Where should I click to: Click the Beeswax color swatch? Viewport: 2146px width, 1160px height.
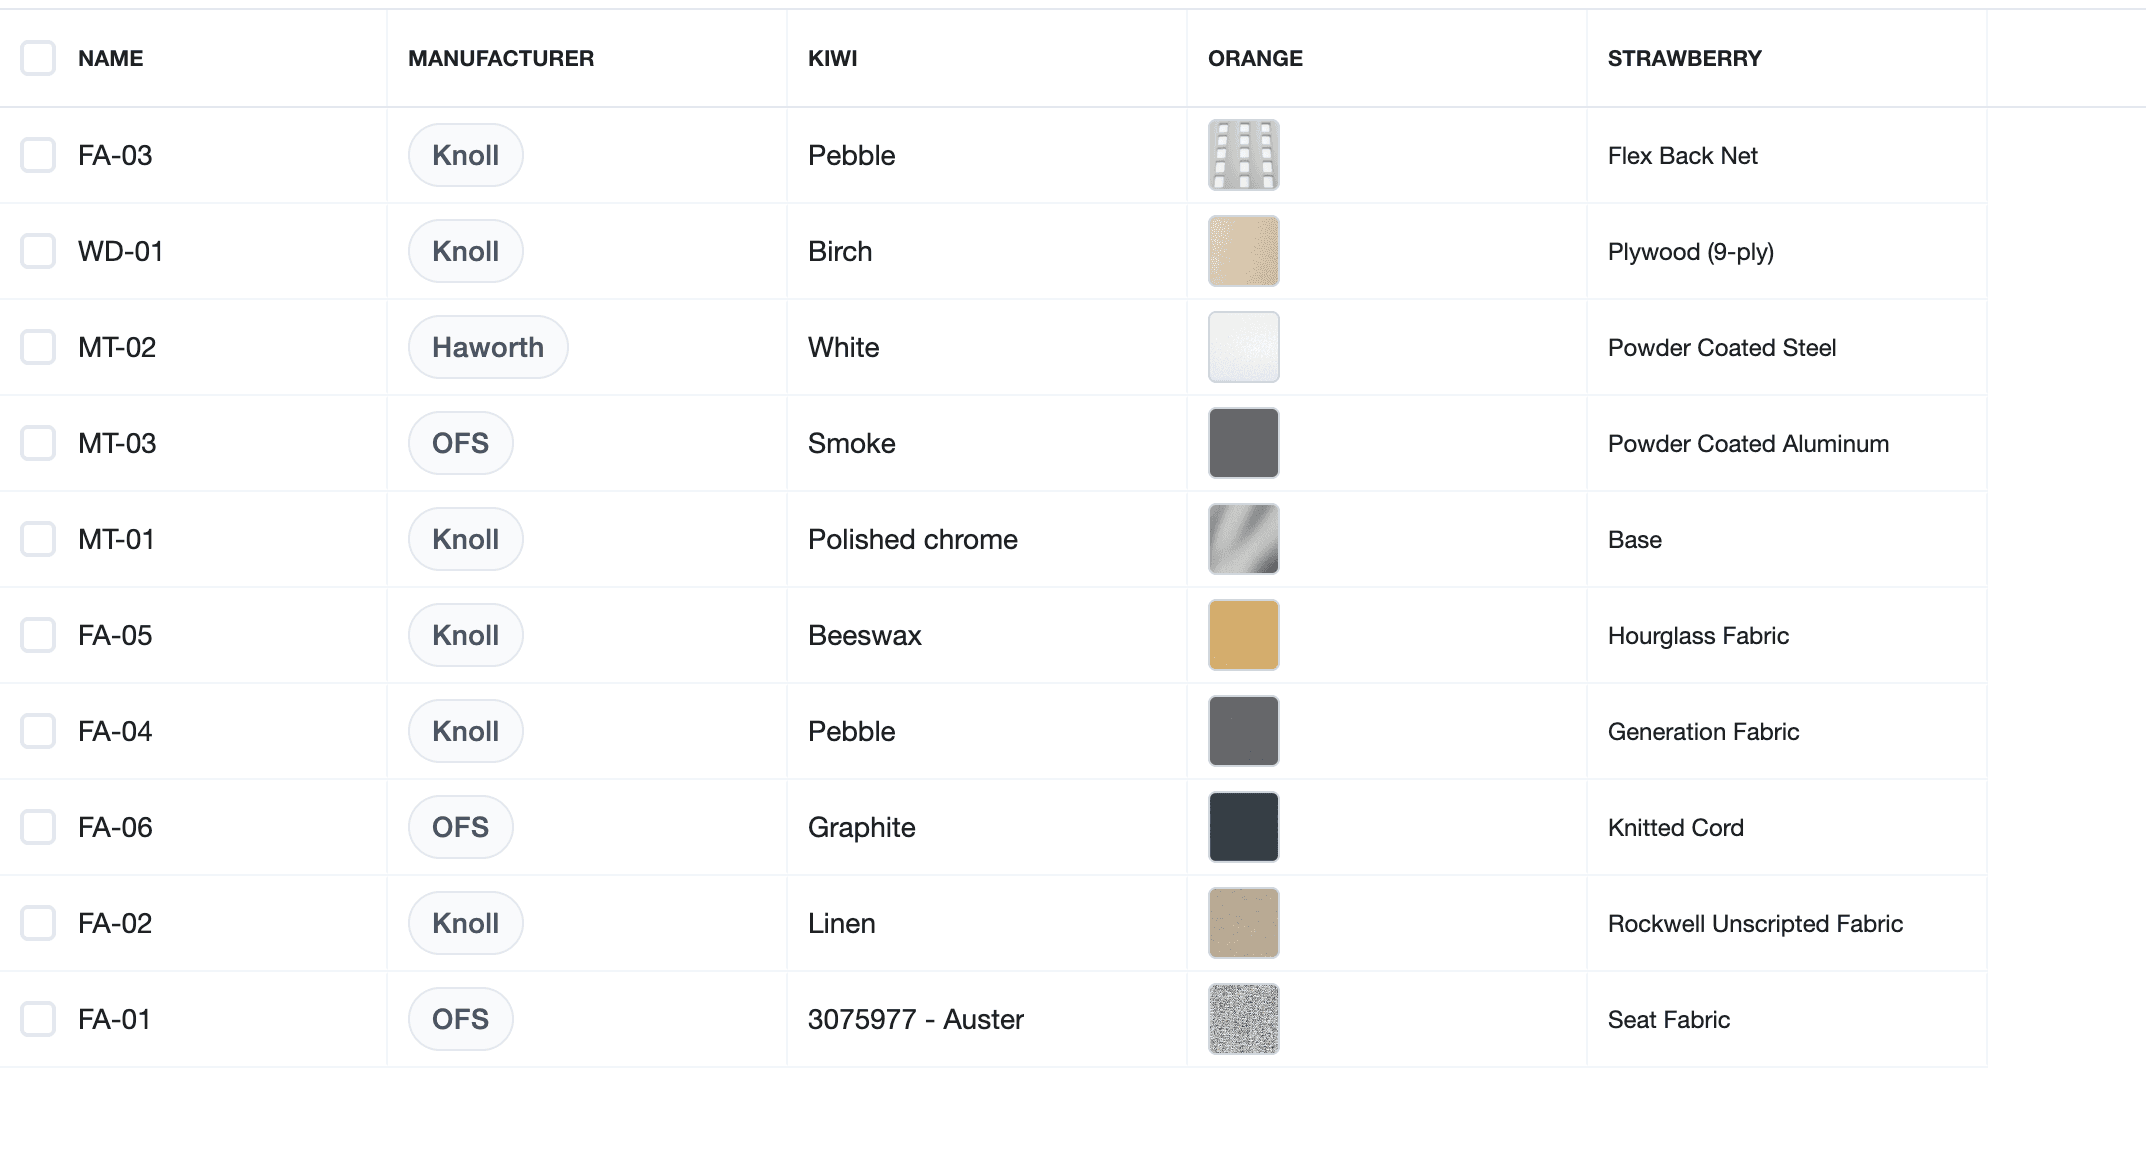point(1243,635)
